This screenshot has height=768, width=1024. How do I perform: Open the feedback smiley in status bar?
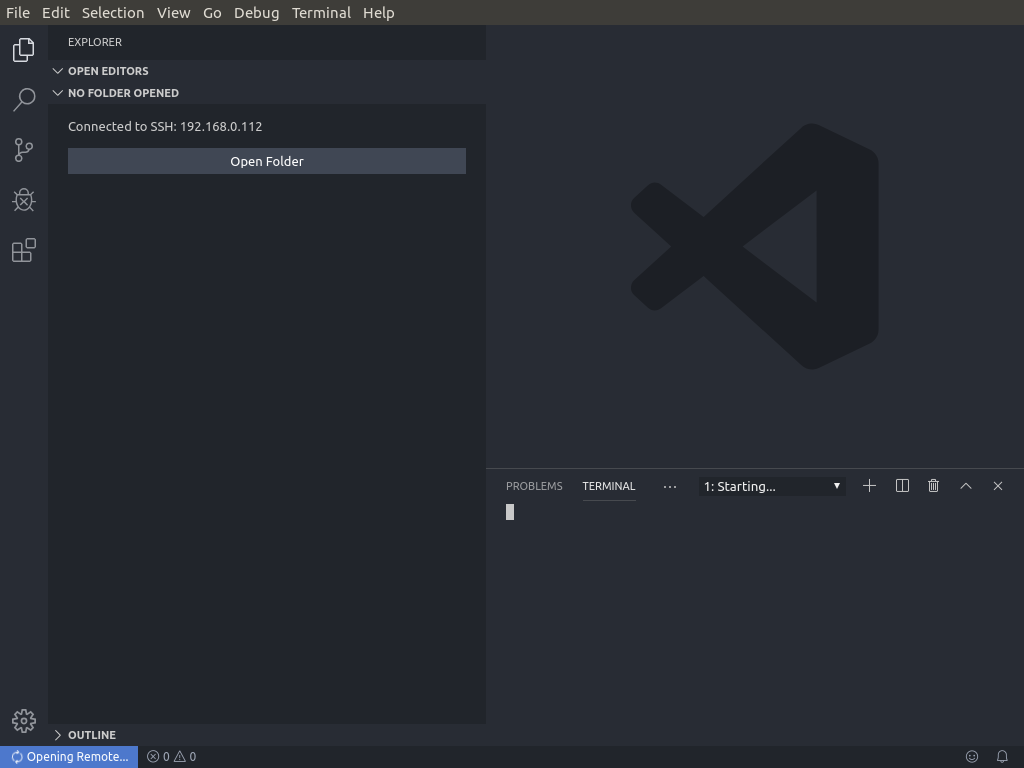(x=972, y=756)
